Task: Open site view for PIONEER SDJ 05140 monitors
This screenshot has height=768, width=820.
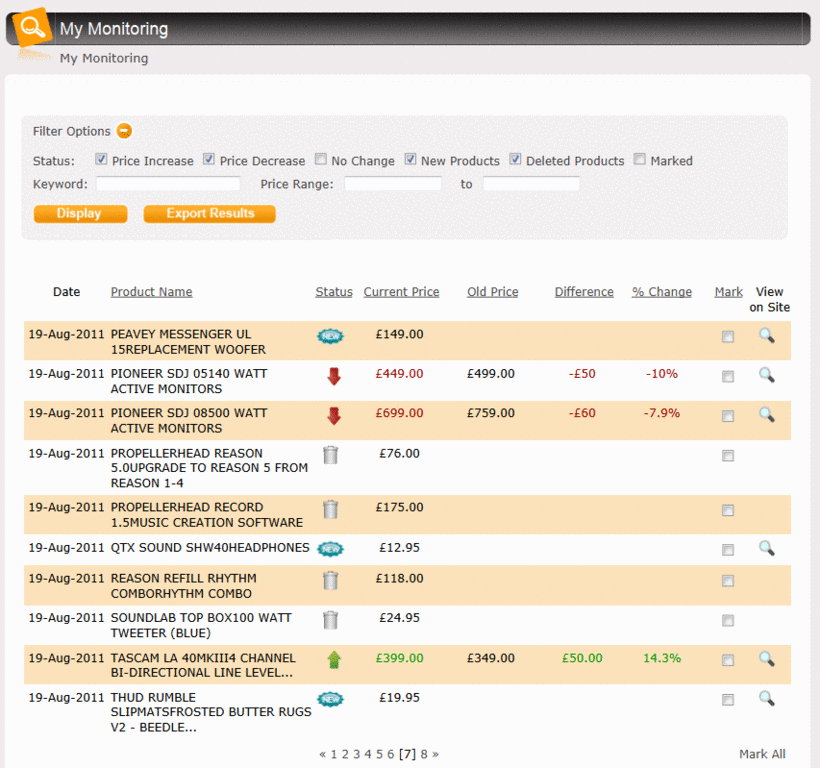Action: [767, 375]
